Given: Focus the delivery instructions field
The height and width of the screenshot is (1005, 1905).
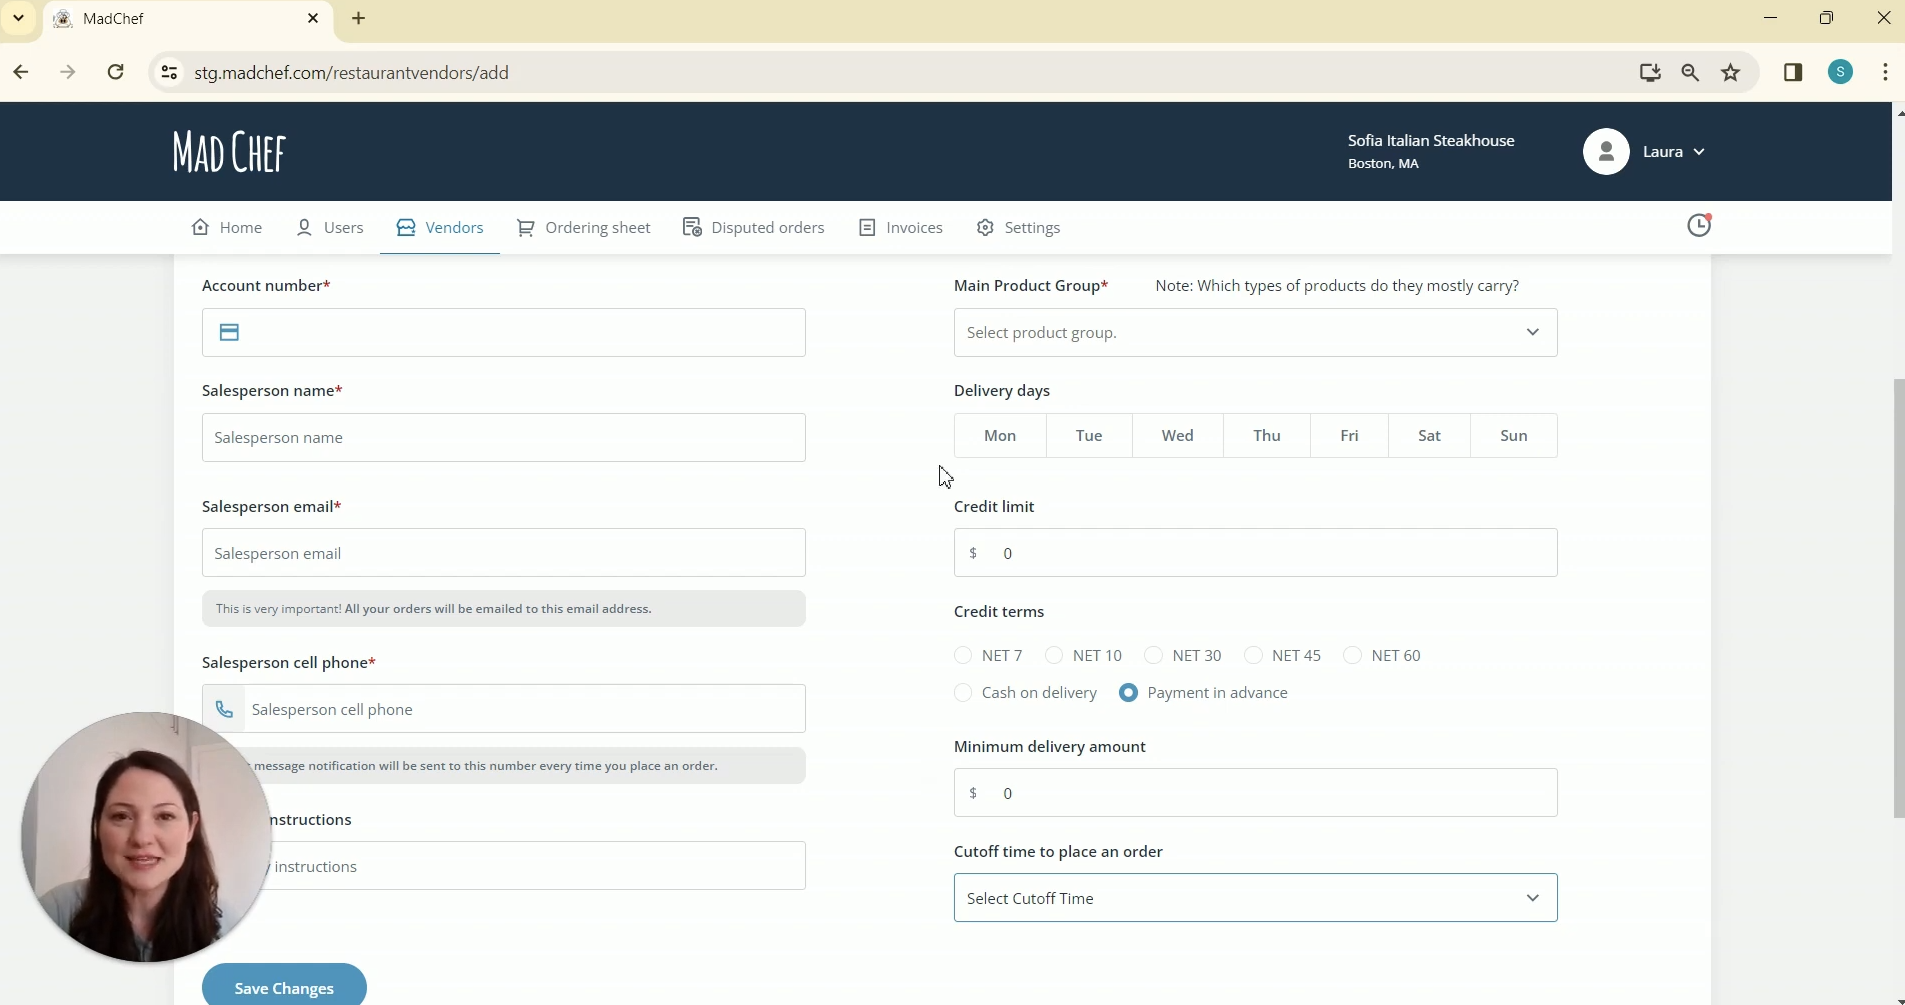Looking at the screenshot, I should pos(504,867).
